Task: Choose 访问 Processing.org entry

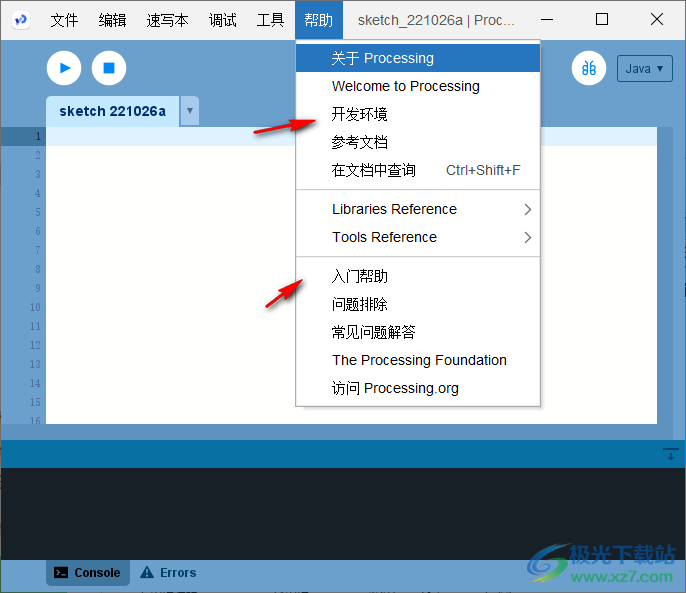Action: 418,388
